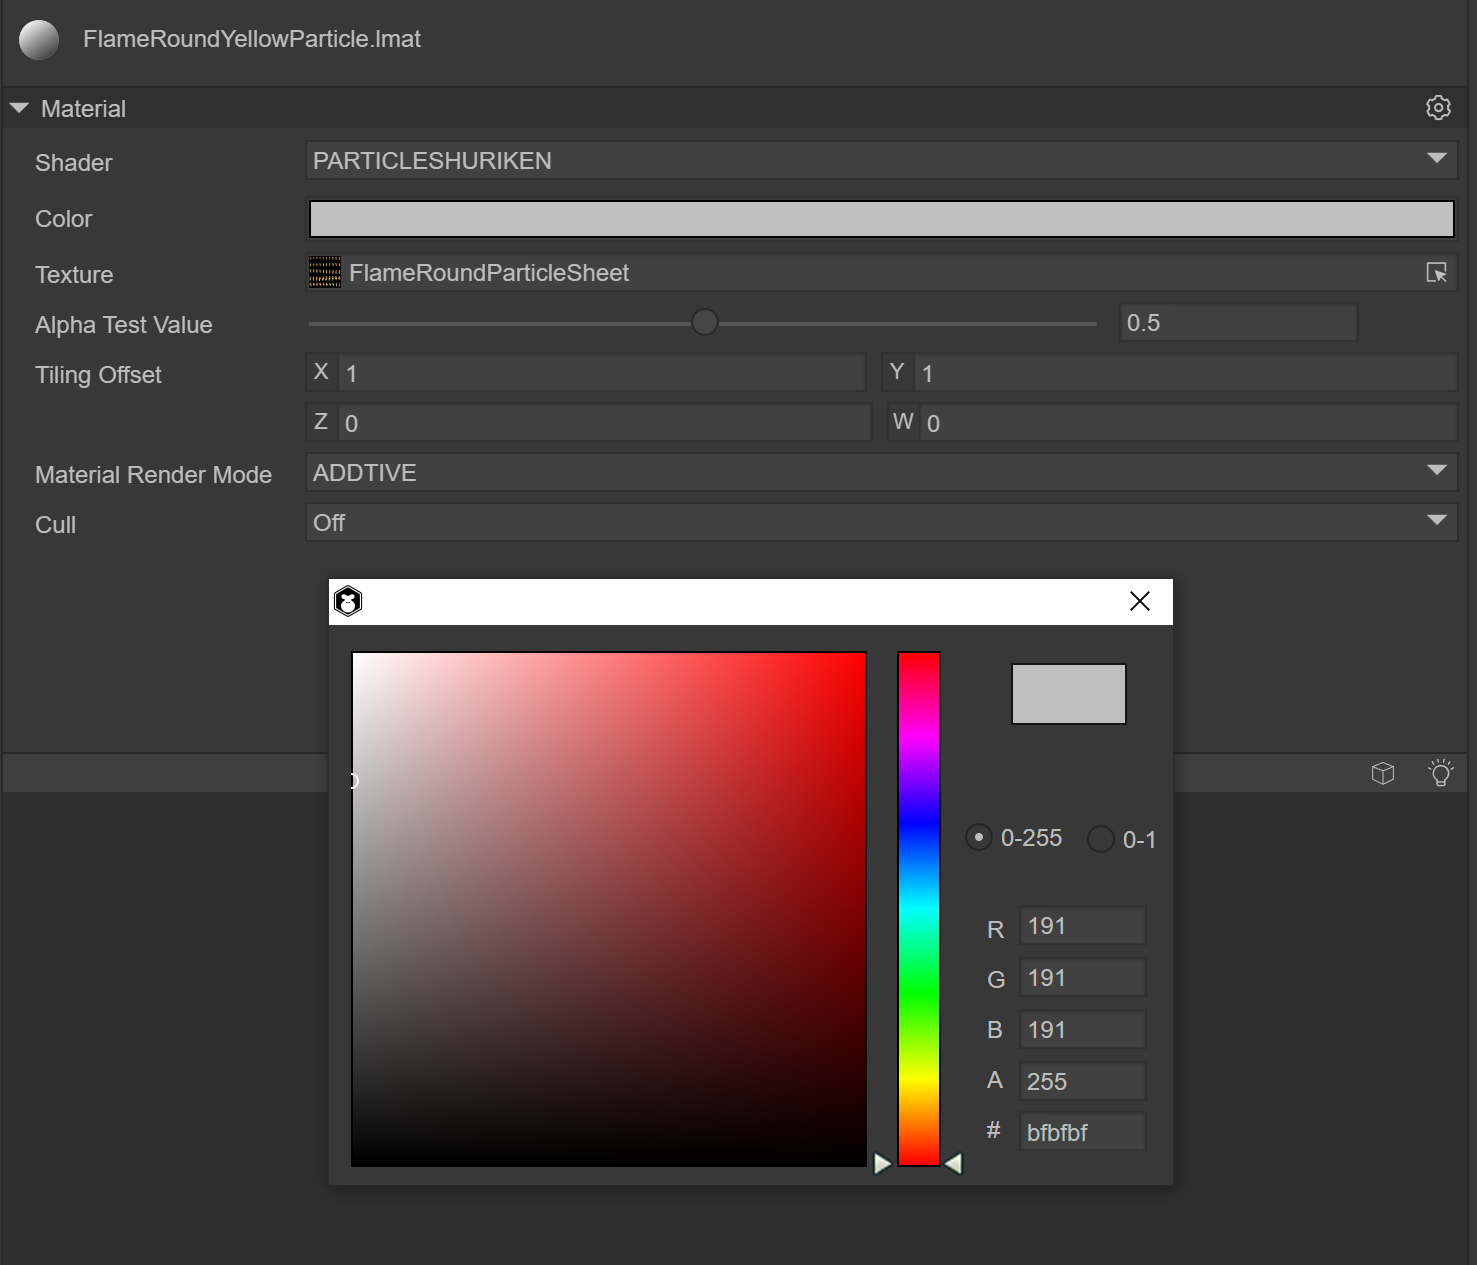Open the Shader PARTICLESHURIKEN dropdown
Viewport: 1477px width, 1265px height.
880,160
